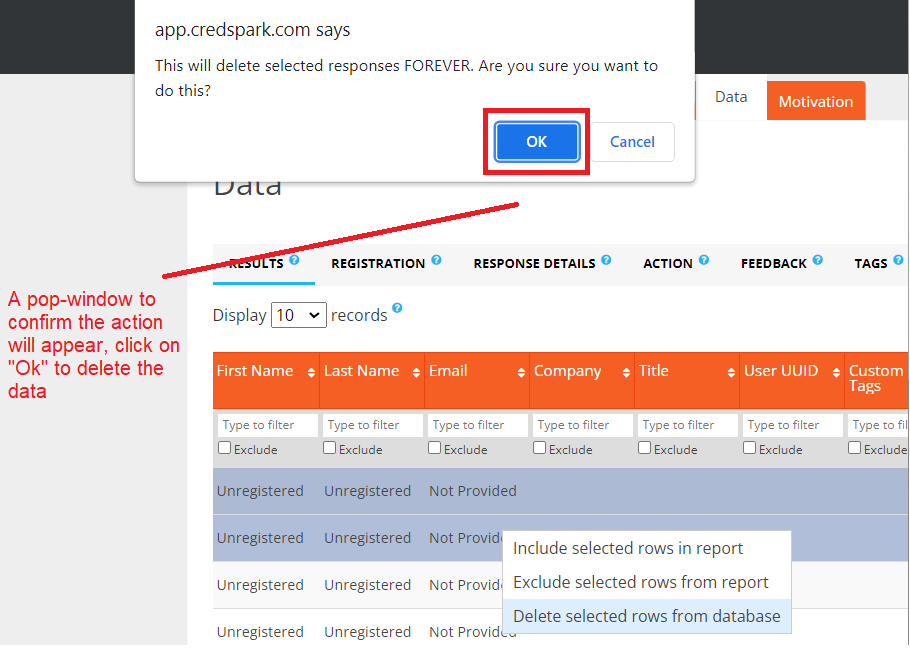Sort the Company column with its sort icon
The image size is (910, 652).
tap(625, 370)
